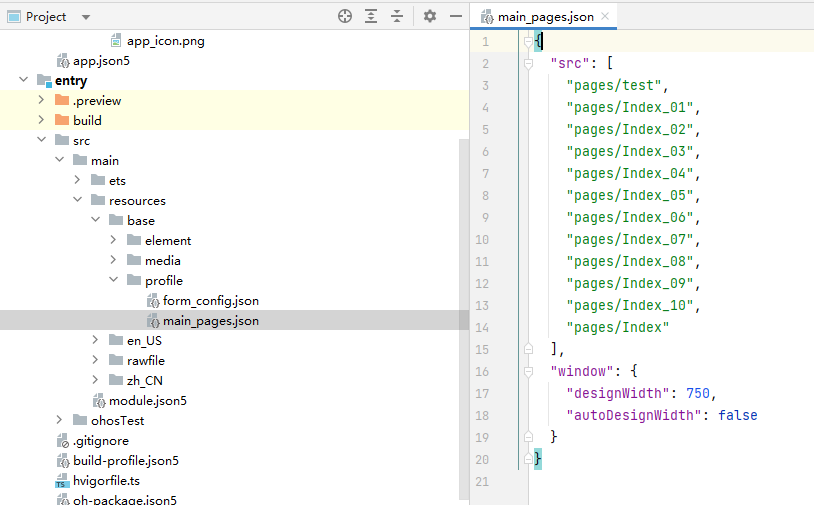This screenshot has height=505, width=814.
Task: Expand the element folder
Action: click(114, 240)
